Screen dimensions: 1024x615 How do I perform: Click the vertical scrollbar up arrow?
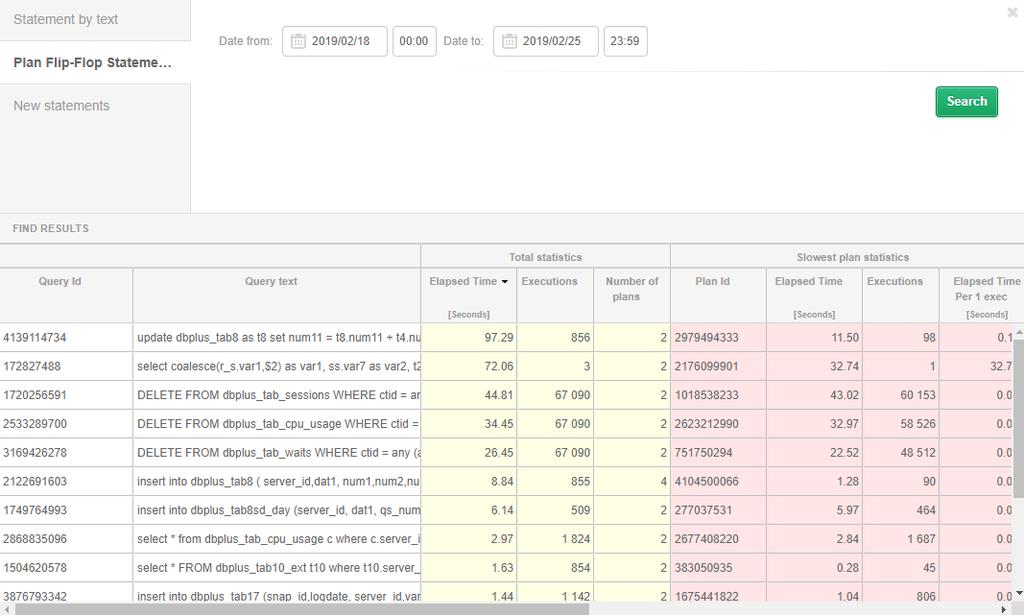pyautogui.click(x=1019, y=333)
